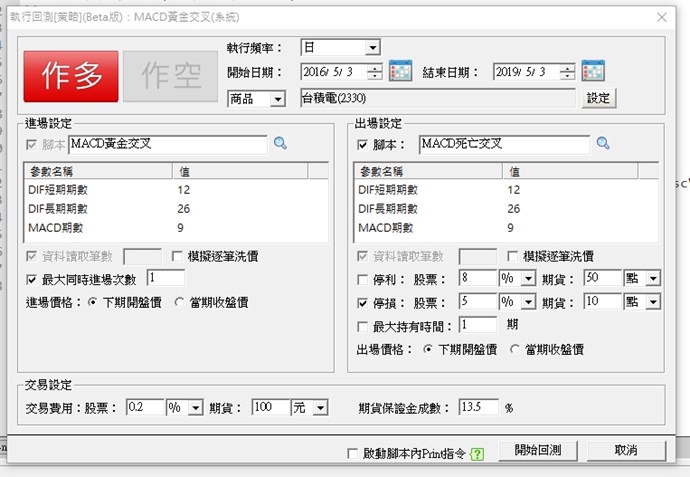Enable the 最大持有時間 checkbox
This screenshot has width=690, height=477.
coord(363,326)
